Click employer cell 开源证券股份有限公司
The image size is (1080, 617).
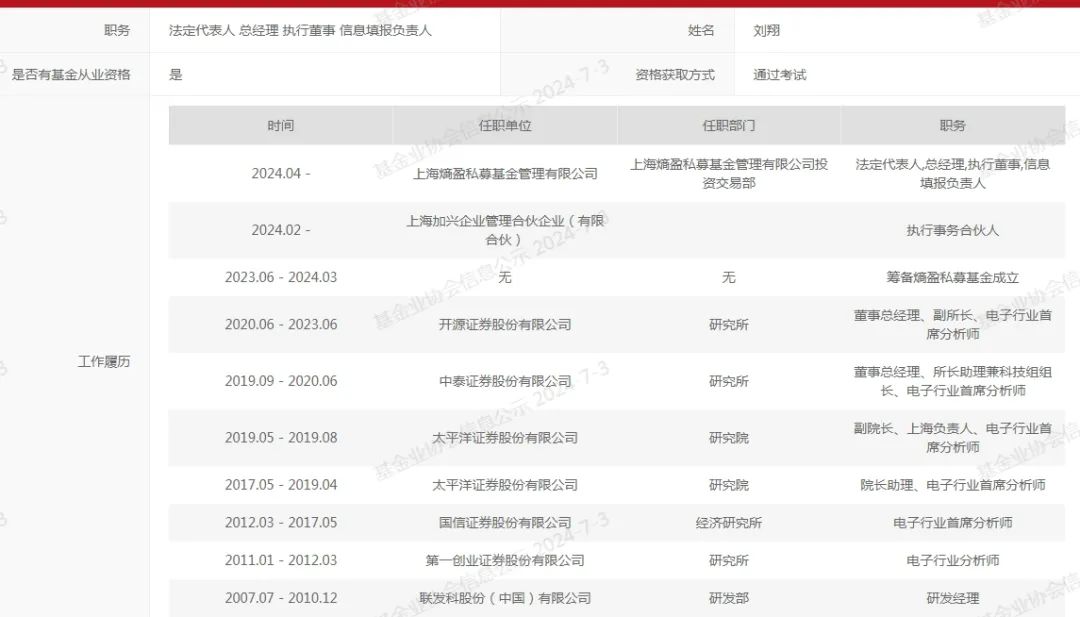click(505, 324)
